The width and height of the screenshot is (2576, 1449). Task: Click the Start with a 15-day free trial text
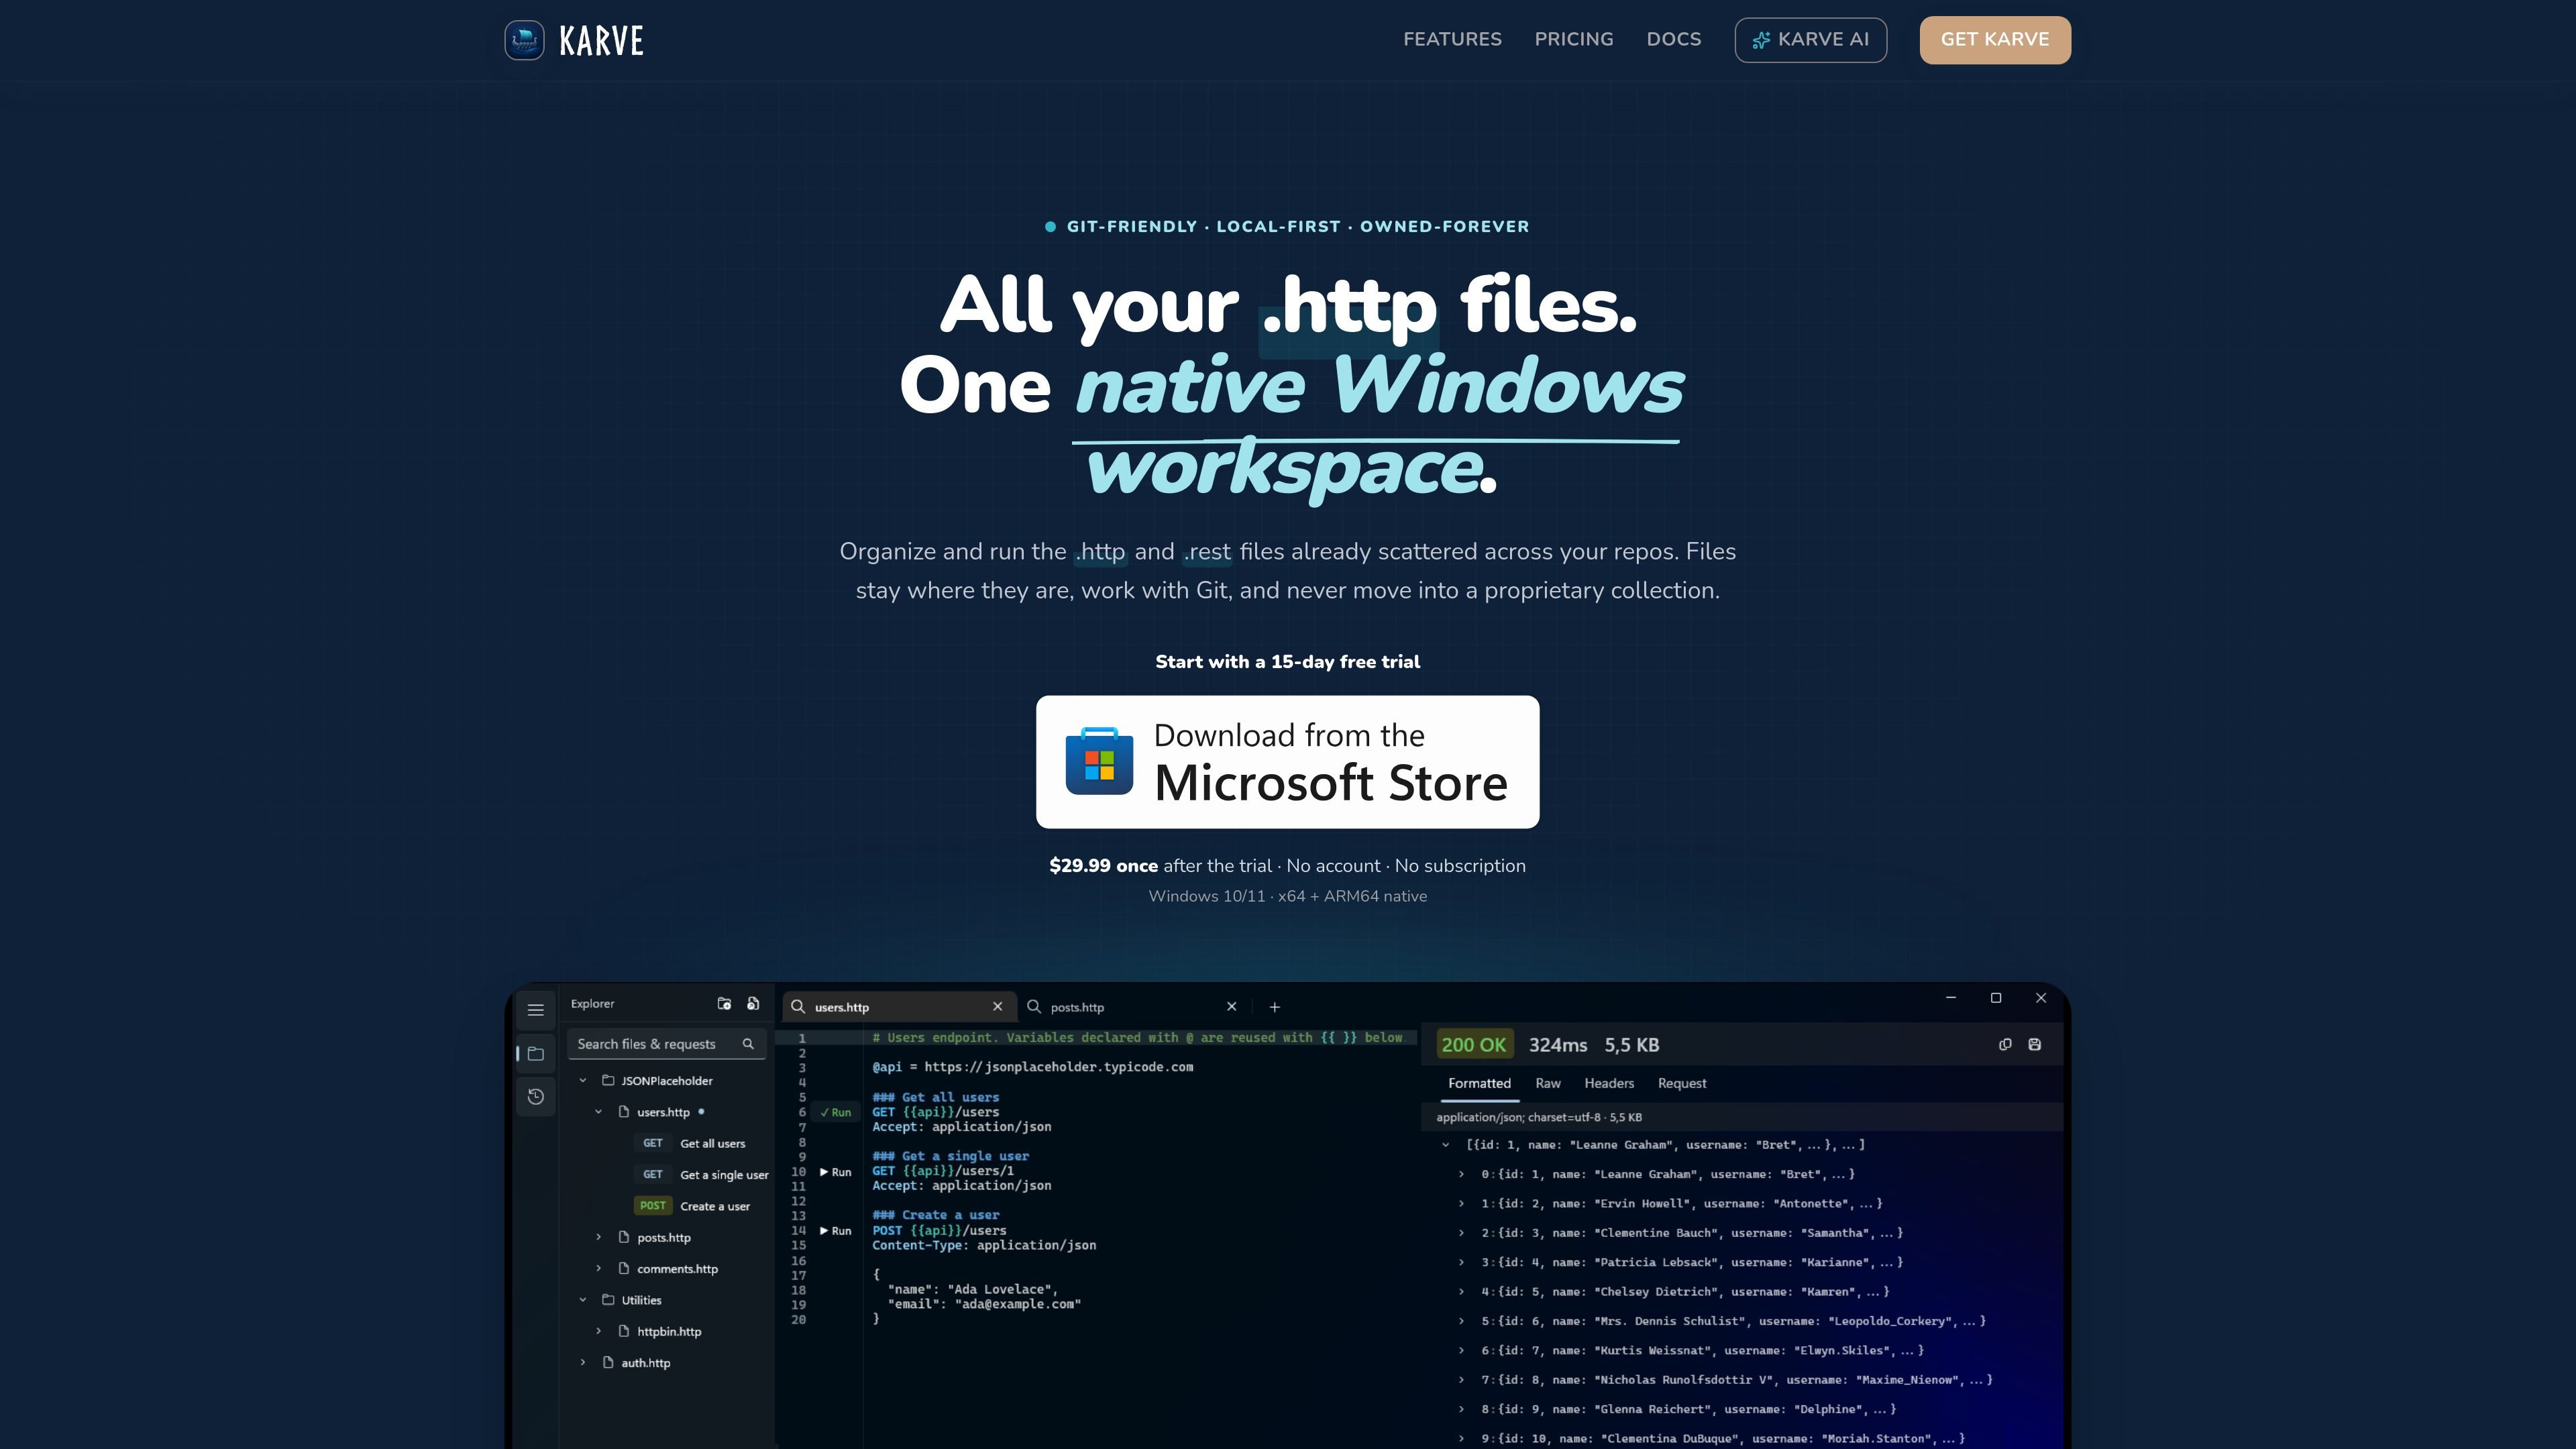tap(1287, 662)
